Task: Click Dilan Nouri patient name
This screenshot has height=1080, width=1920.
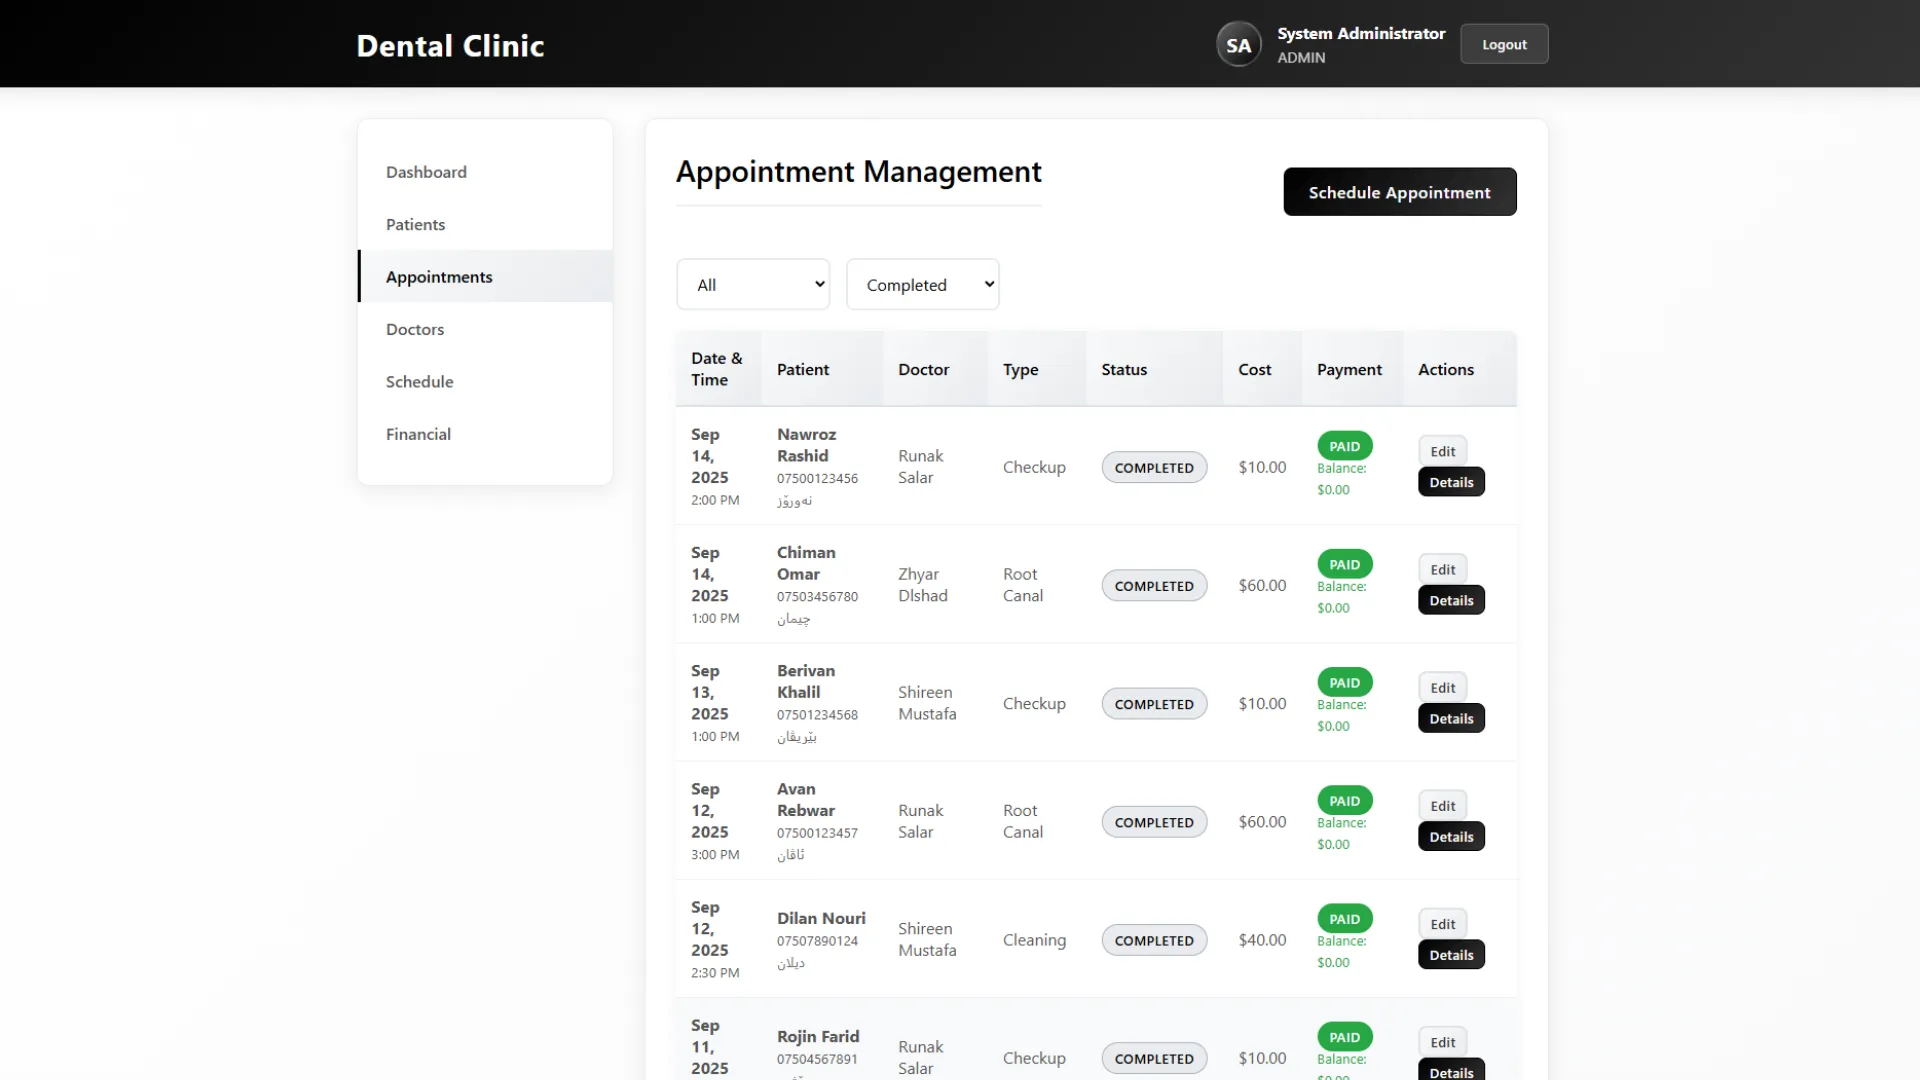Action: point(821,918)
